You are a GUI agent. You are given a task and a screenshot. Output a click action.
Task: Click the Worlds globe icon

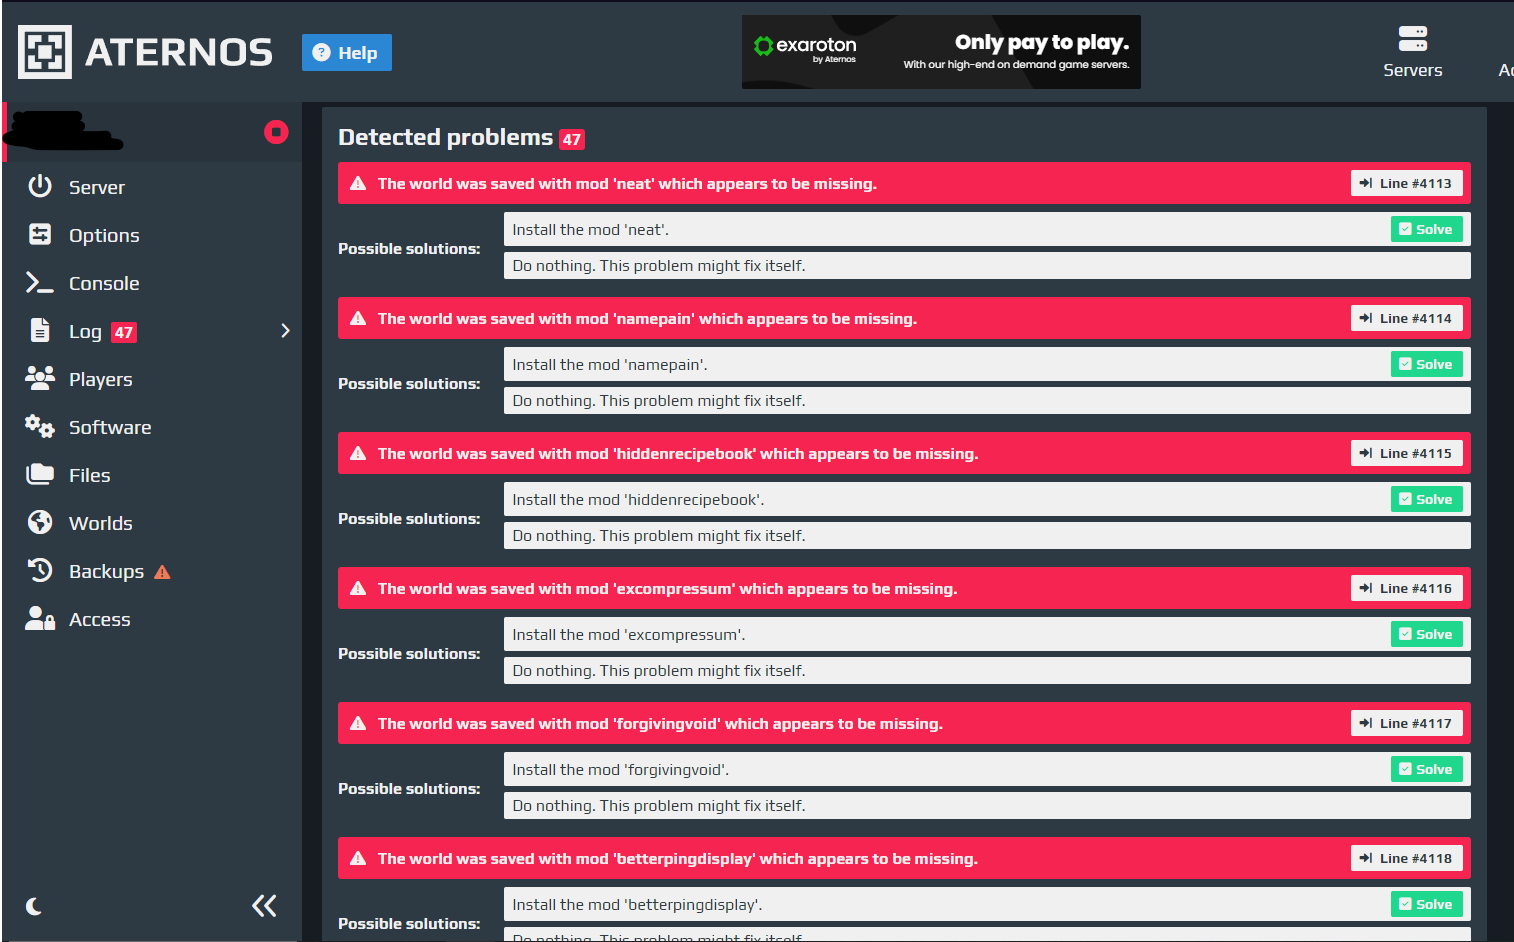pos(40,522)
